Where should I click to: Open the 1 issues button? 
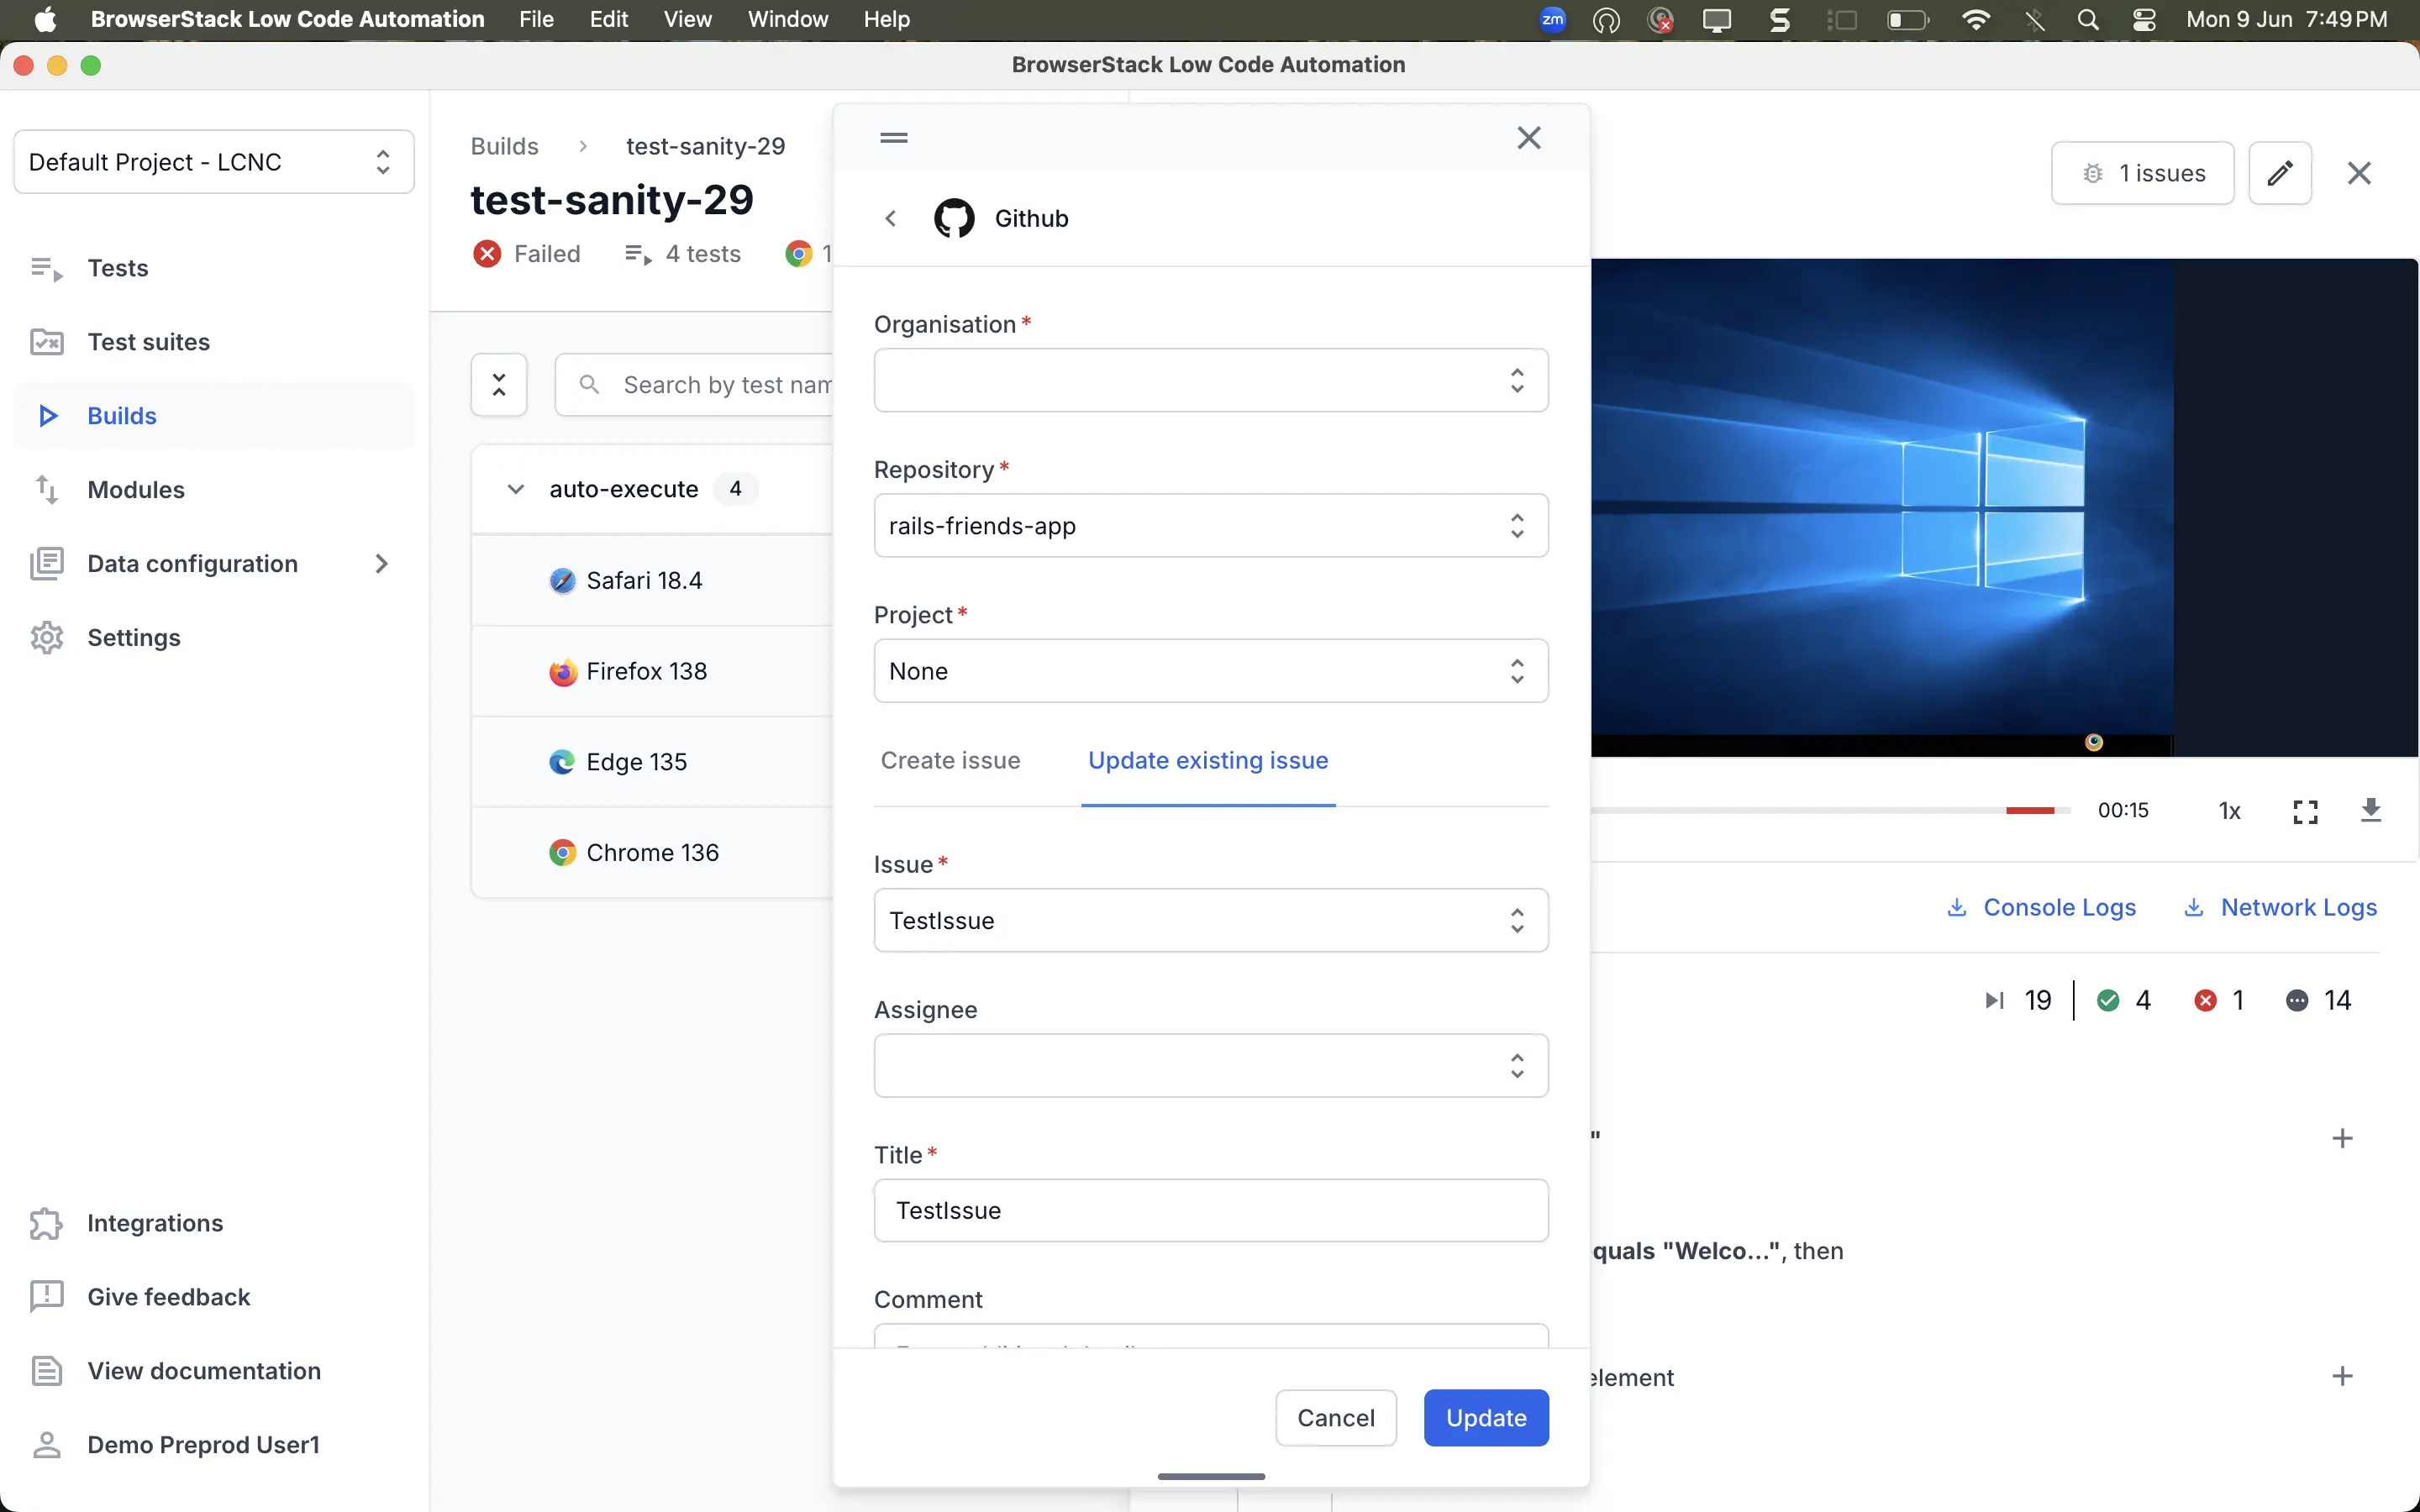[2142, 173]
